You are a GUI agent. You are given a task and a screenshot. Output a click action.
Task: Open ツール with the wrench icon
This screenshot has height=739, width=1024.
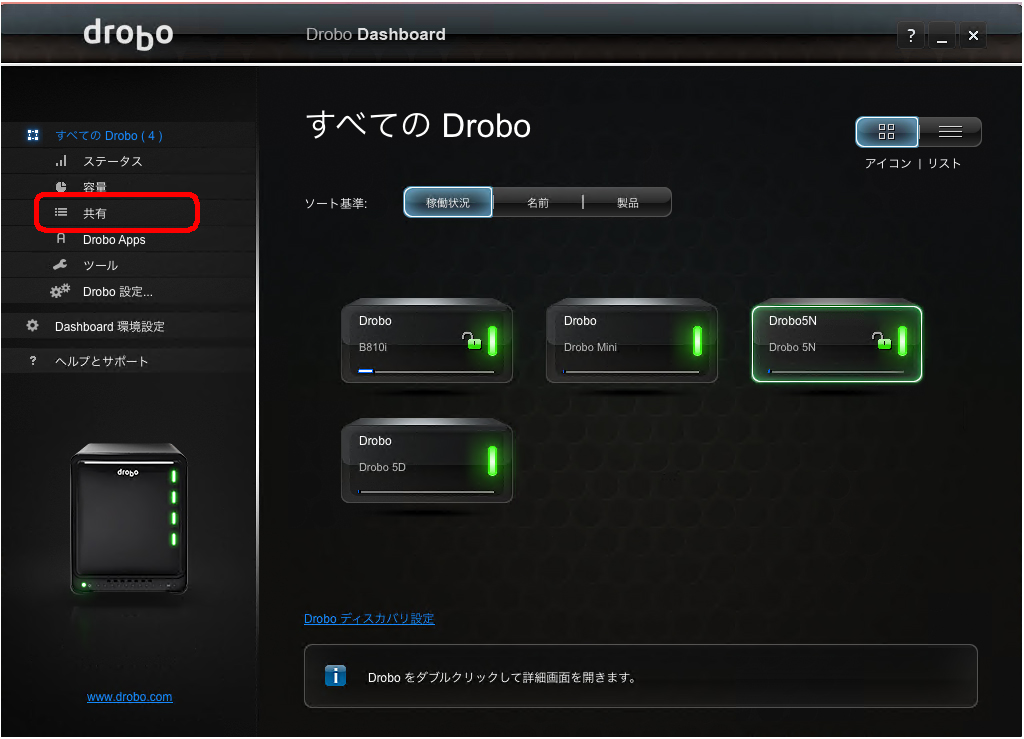(60, 264)
